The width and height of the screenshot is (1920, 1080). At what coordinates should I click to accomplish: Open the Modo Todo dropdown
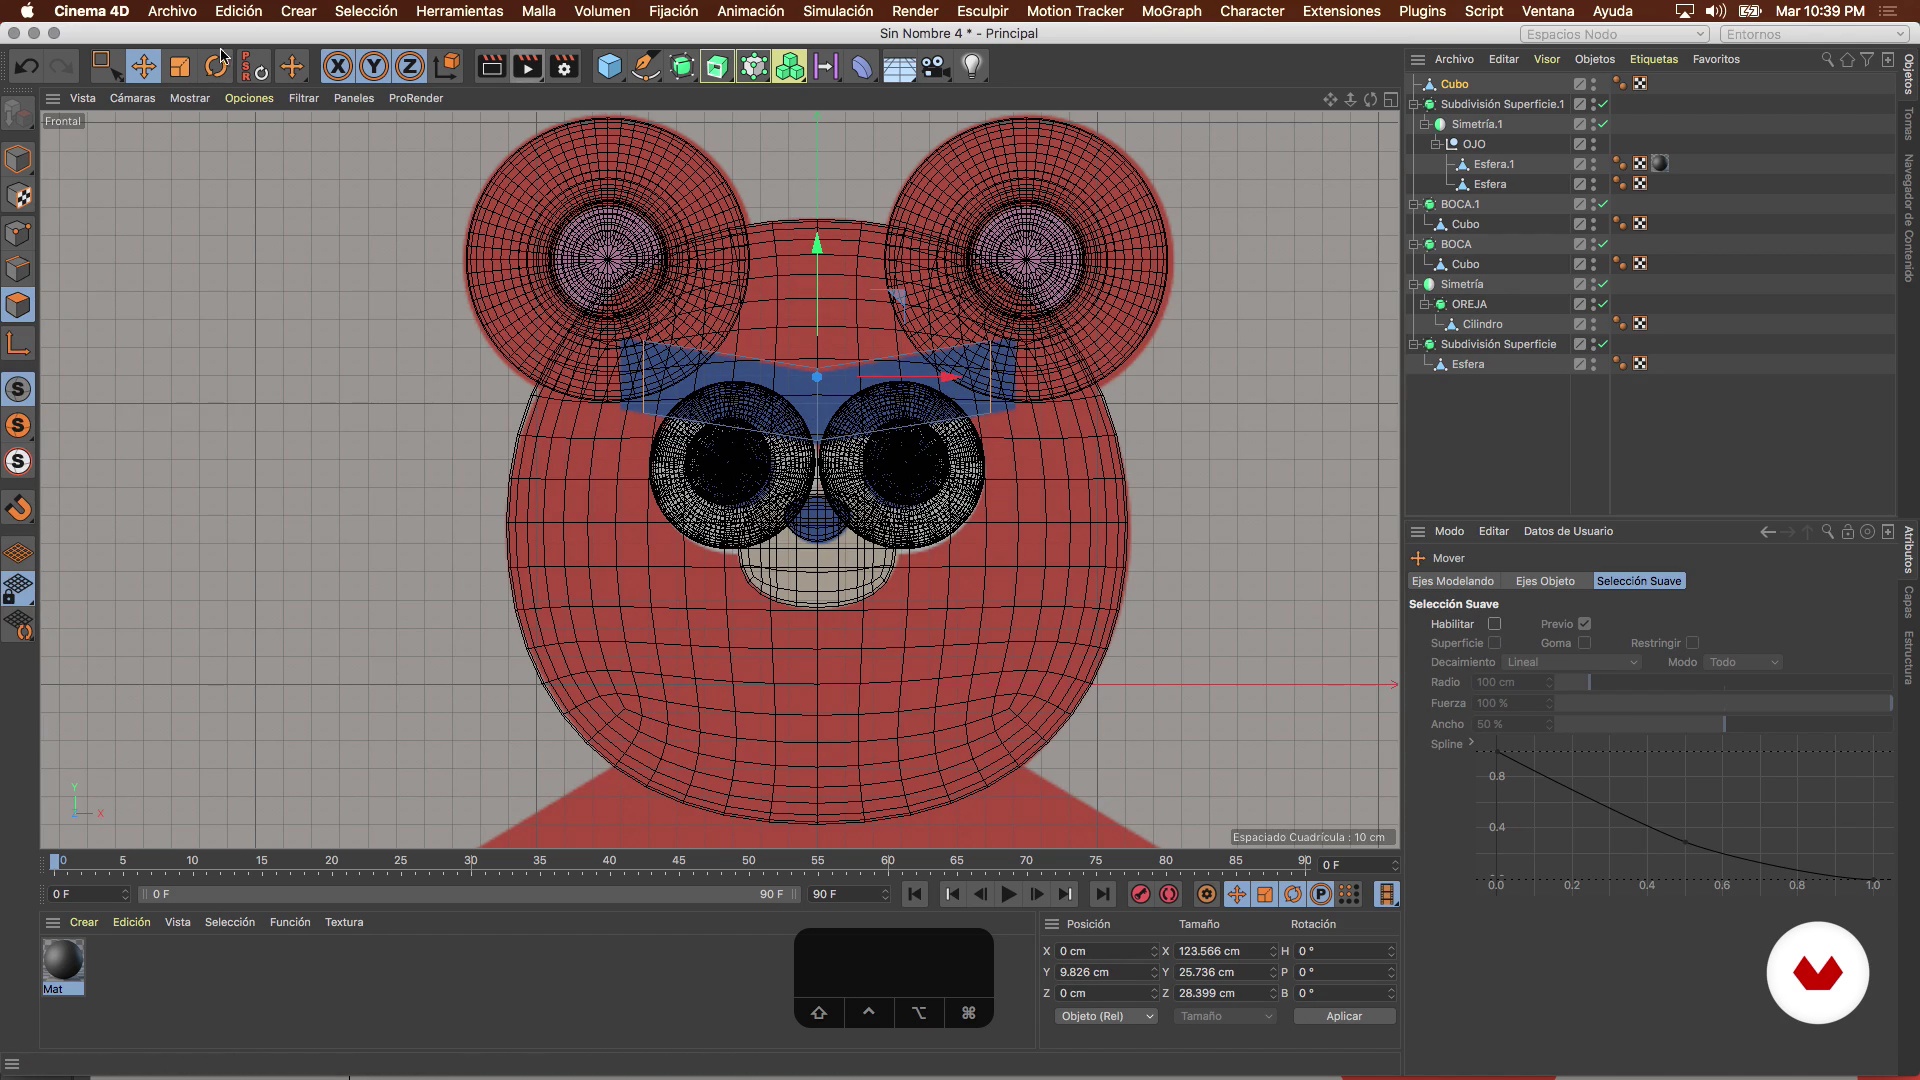1744,662
